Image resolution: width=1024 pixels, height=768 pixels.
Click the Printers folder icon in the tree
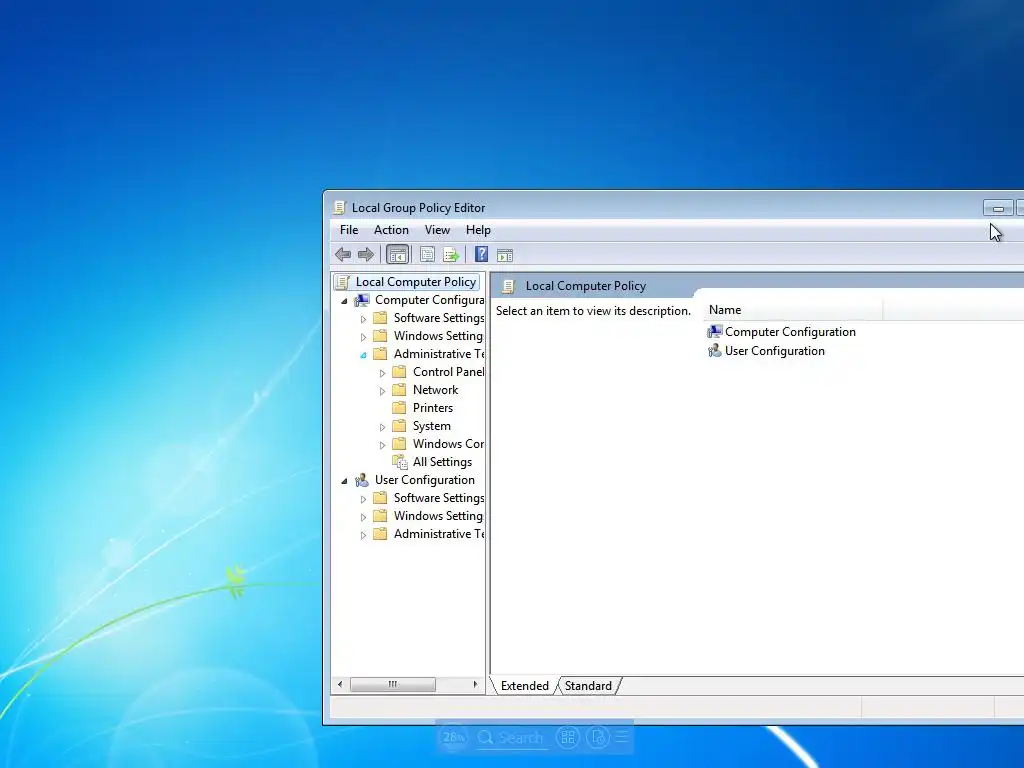(x=399, y=408)
